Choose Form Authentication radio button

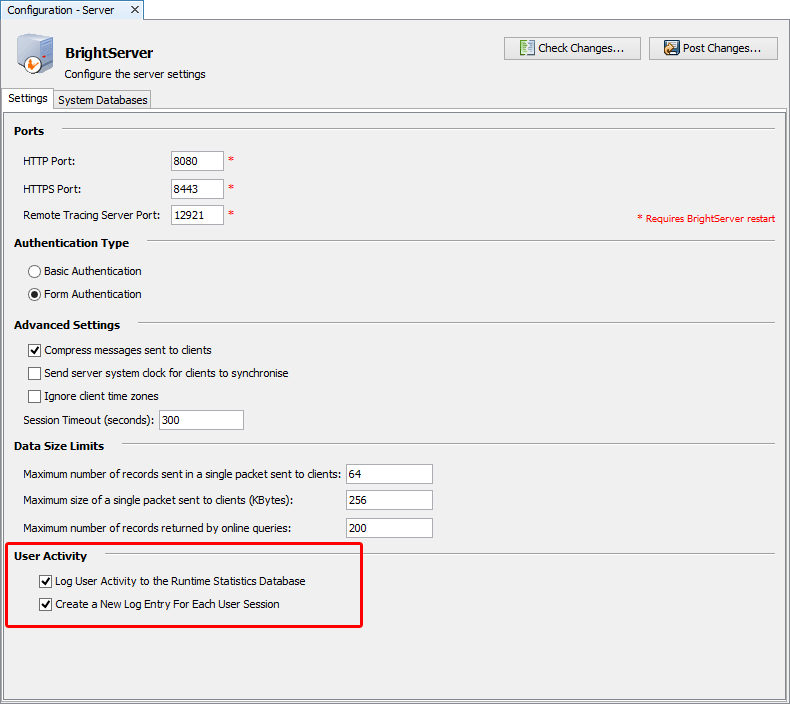35,294
